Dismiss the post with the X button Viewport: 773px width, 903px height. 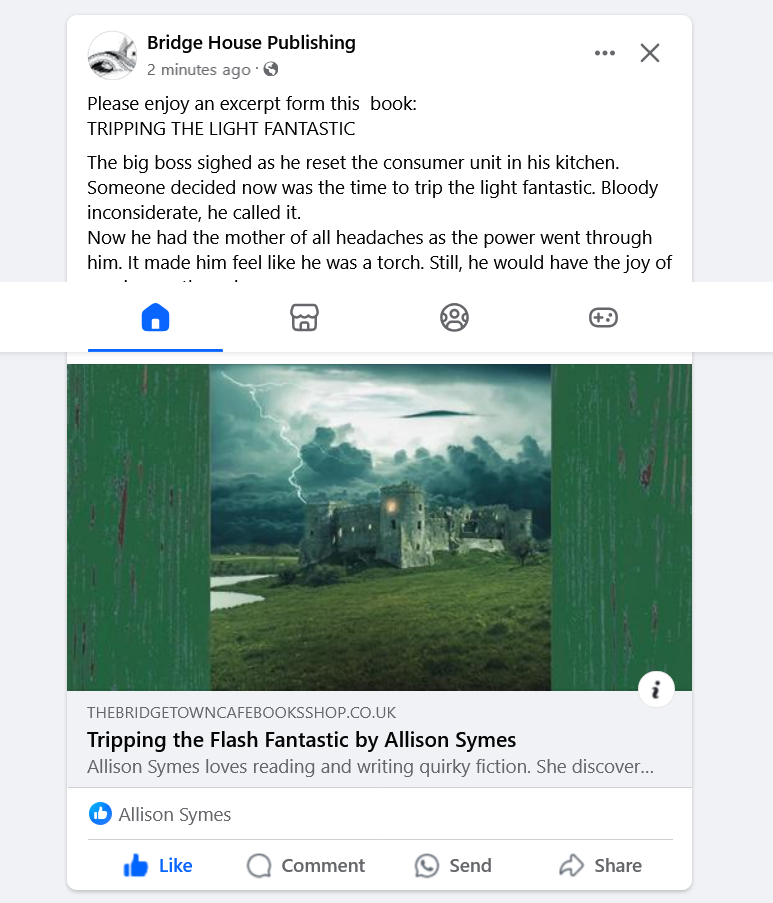[649, 53]
